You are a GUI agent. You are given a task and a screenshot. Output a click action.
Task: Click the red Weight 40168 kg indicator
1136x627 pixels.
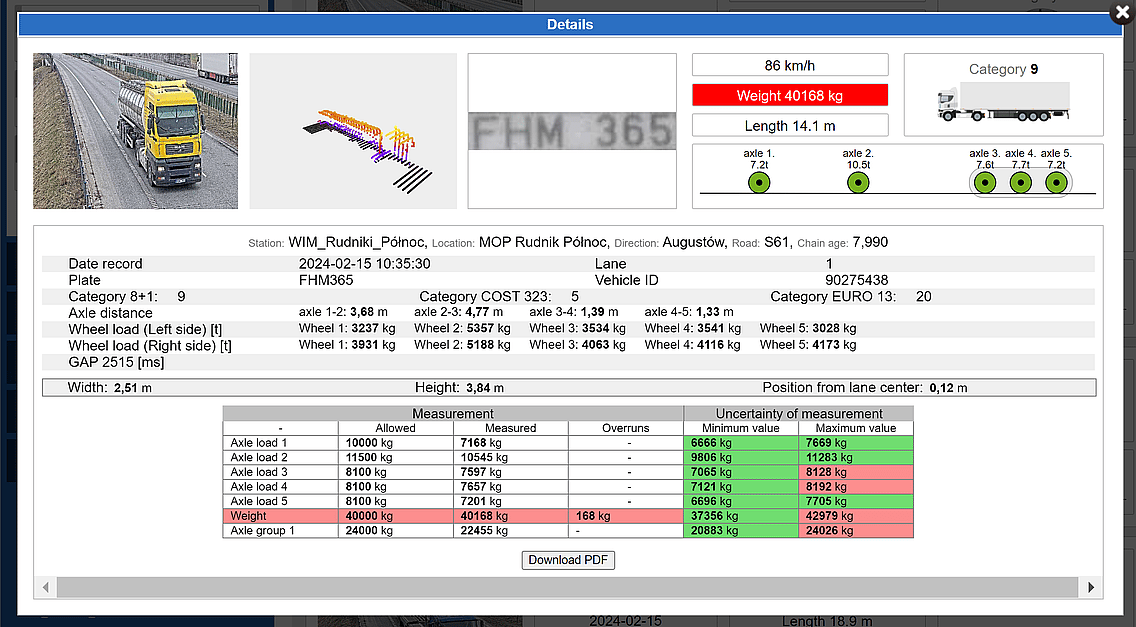790,96
